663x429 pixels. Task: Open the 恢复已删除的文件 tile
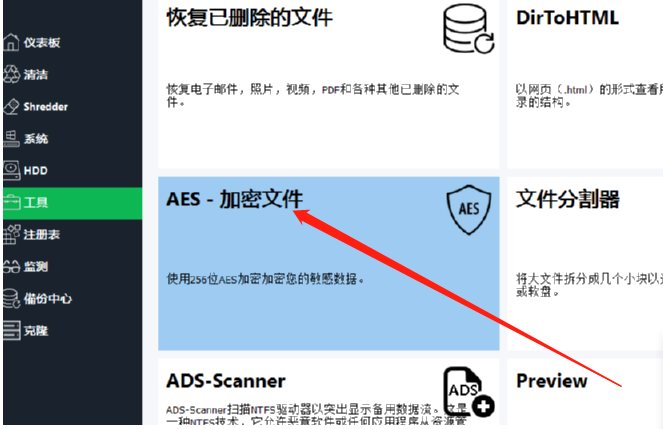329,84
